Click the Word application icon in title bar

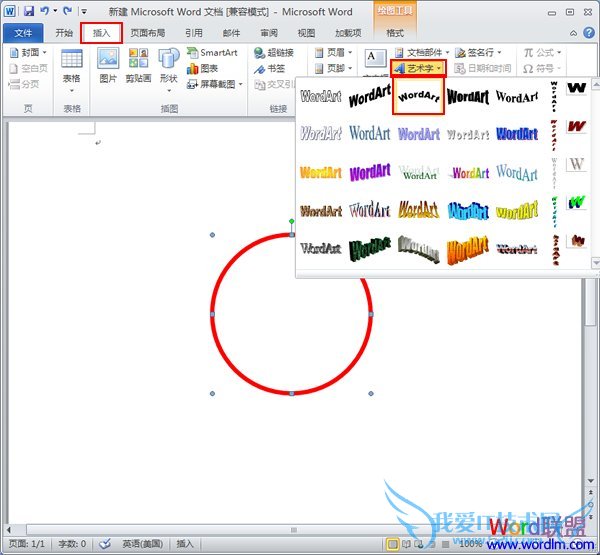(10, 11)
